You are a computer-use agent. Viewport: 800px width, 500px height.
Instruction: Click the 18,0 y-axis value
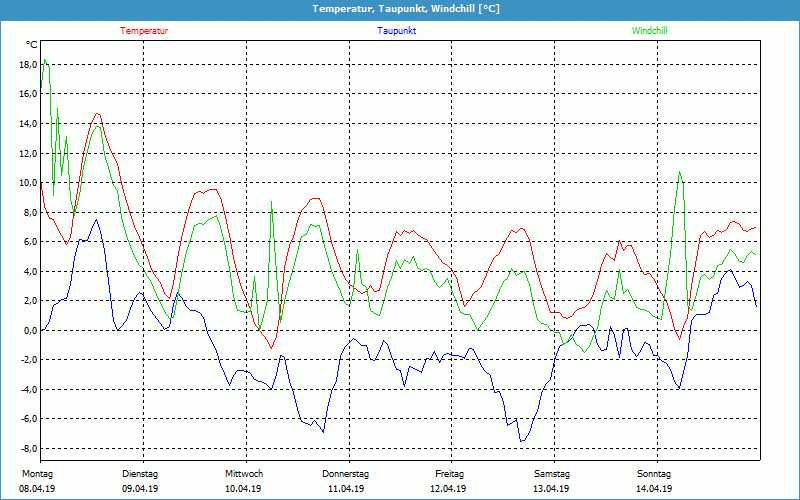[28, 64]
